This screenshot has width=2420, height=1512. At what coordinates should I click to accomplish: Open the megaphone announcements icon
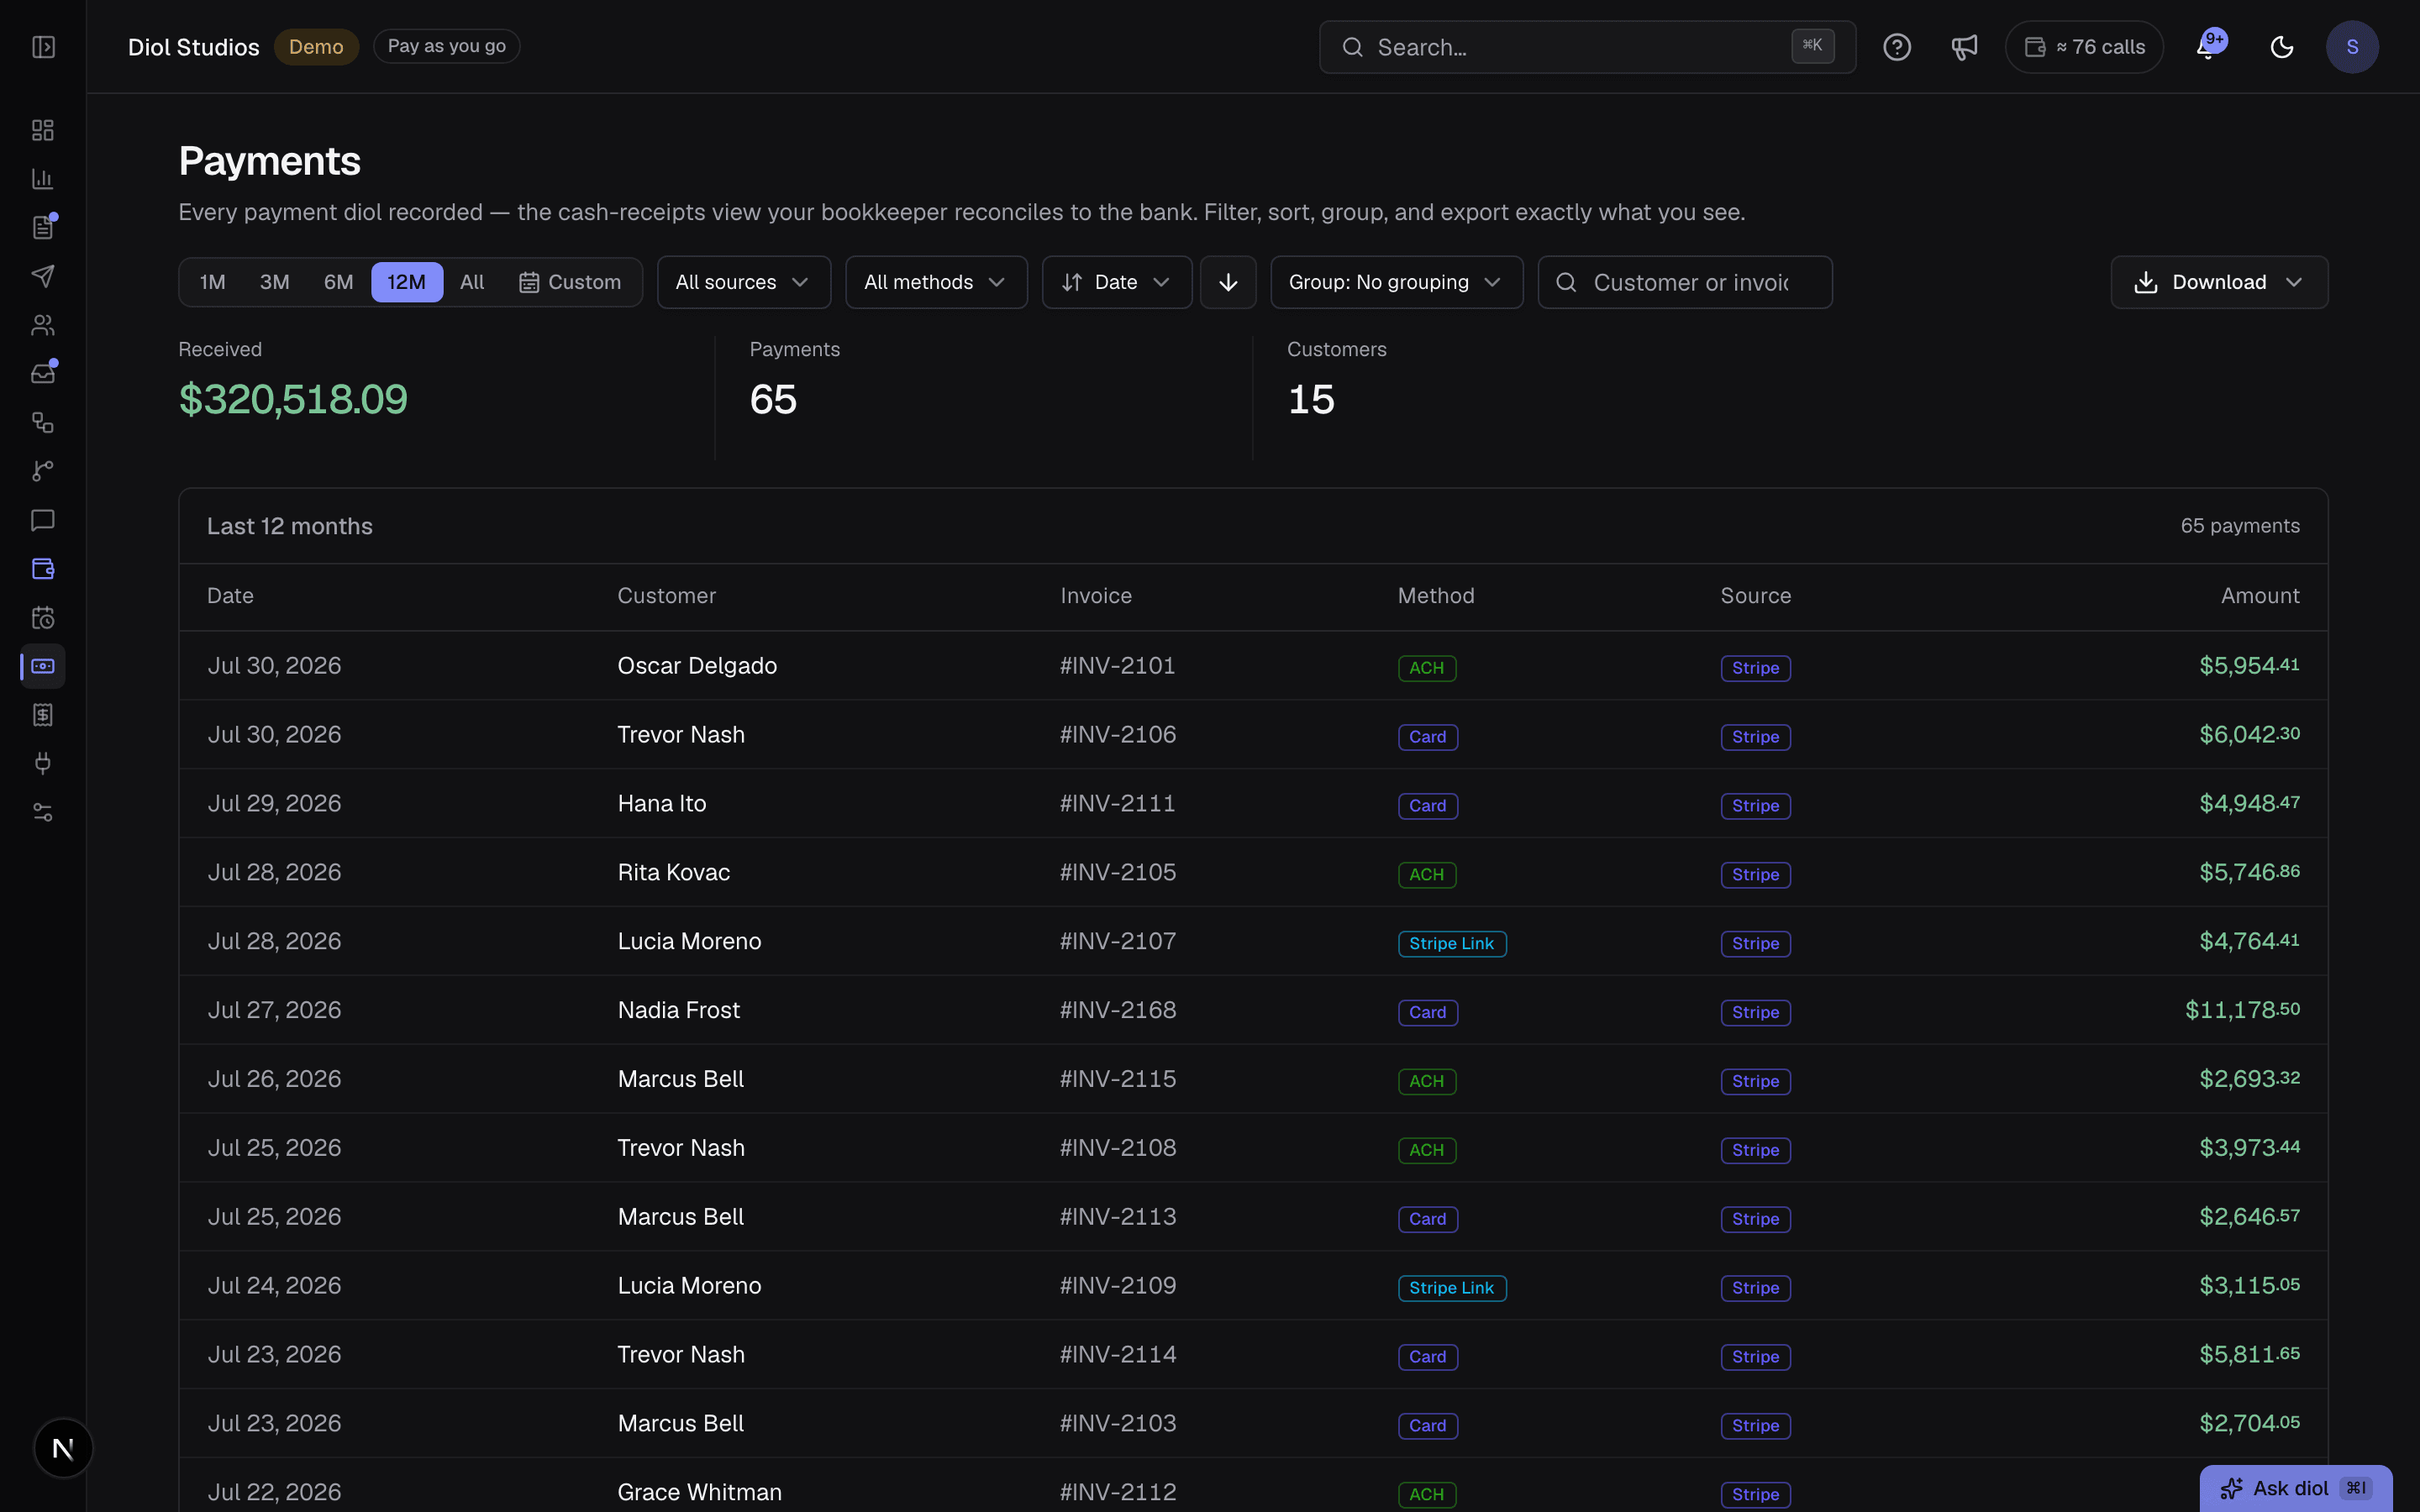(1964, 47)
